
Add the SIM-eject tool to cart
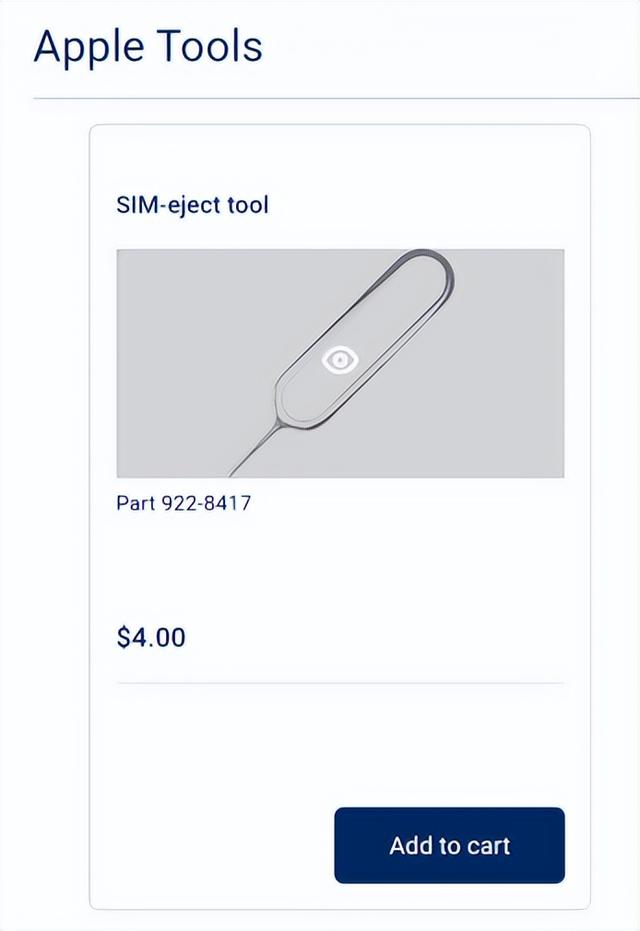[449, 845]
